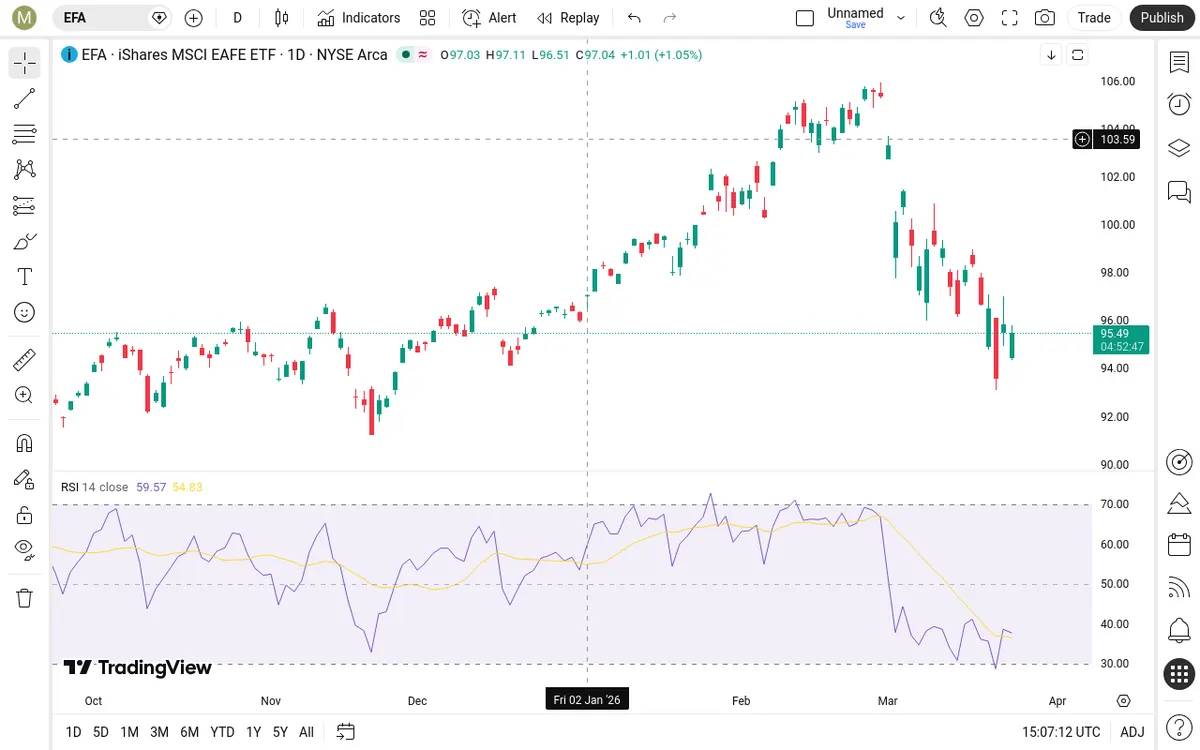This screenshot has width=1200, height=750.
Task: Select the 5Y time range
Action: (280, 732)
